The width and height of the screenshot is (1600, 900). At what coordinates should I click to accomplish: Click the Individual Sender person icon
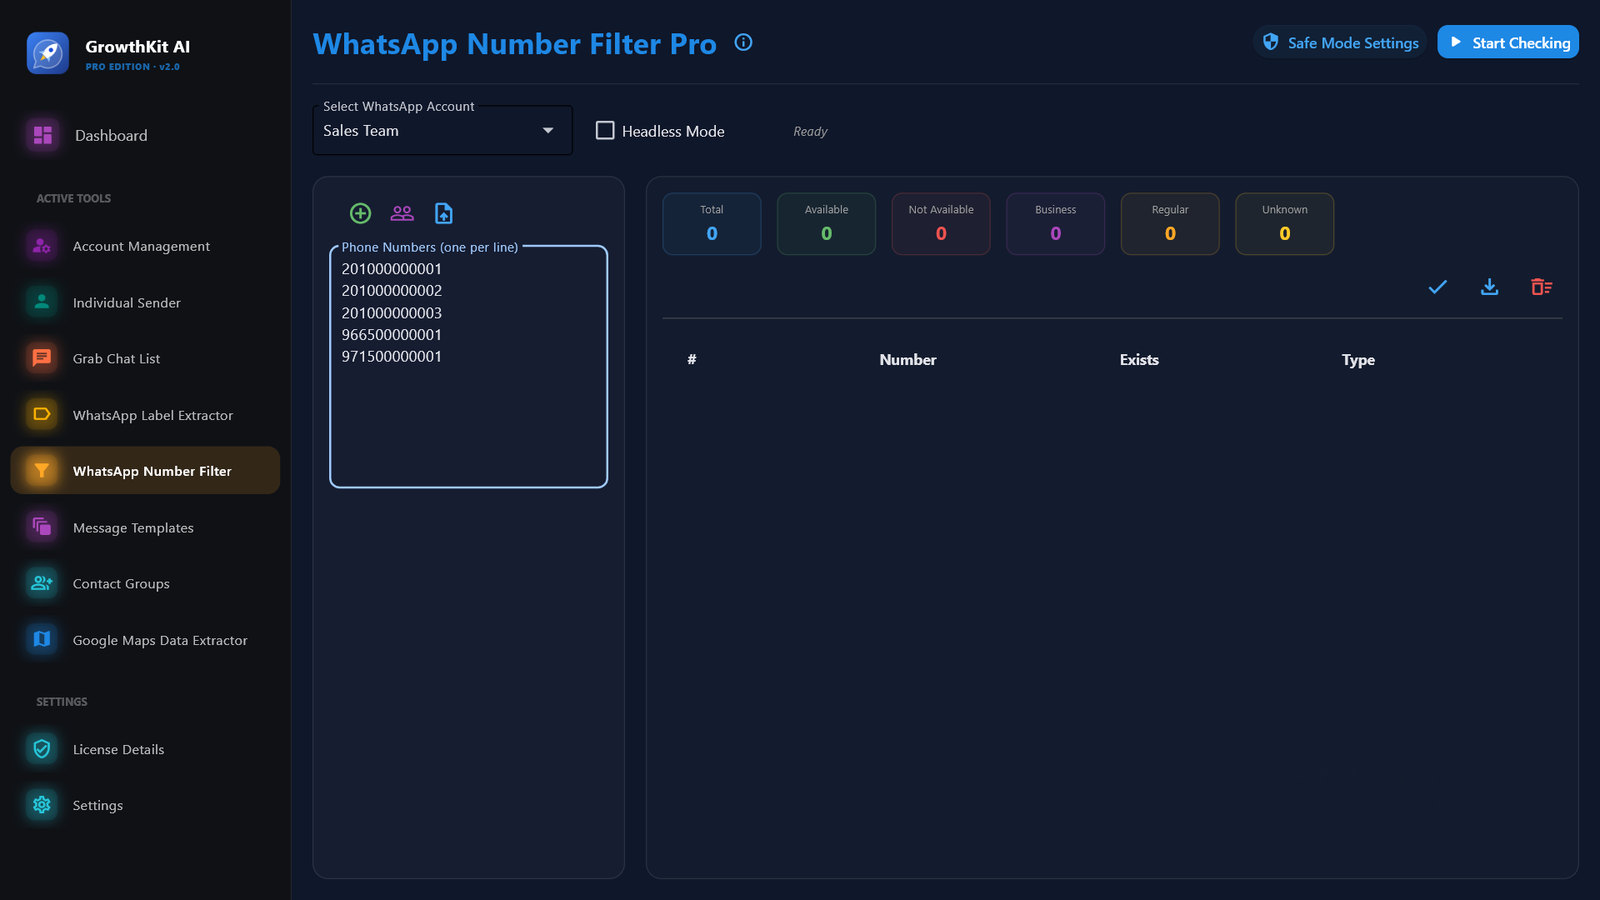42,302
